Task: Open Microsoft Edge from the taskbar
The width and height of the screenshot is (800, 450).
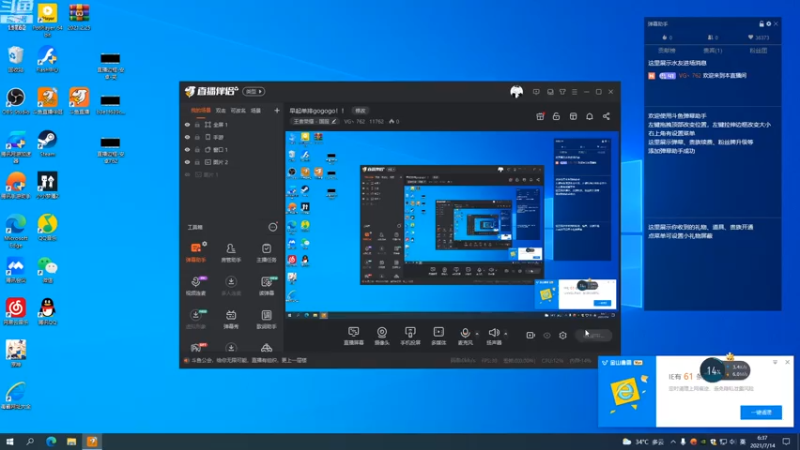Action: click(x=51, y=442)
